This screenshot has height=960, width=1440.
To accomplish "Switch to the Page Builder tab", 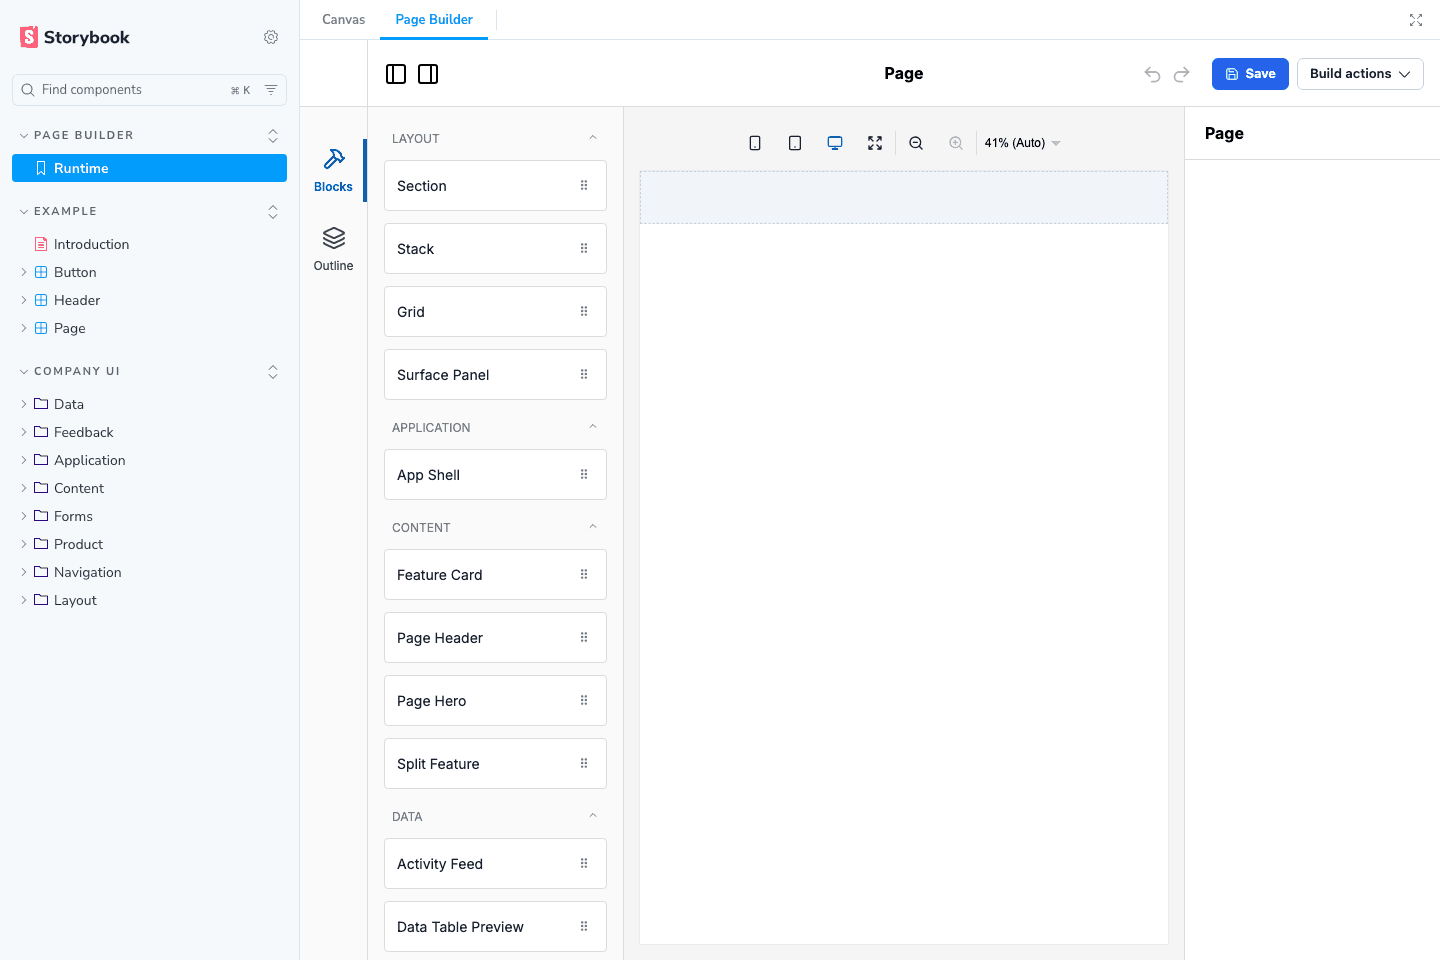I will pyautogui.click(x=434, y=20).
